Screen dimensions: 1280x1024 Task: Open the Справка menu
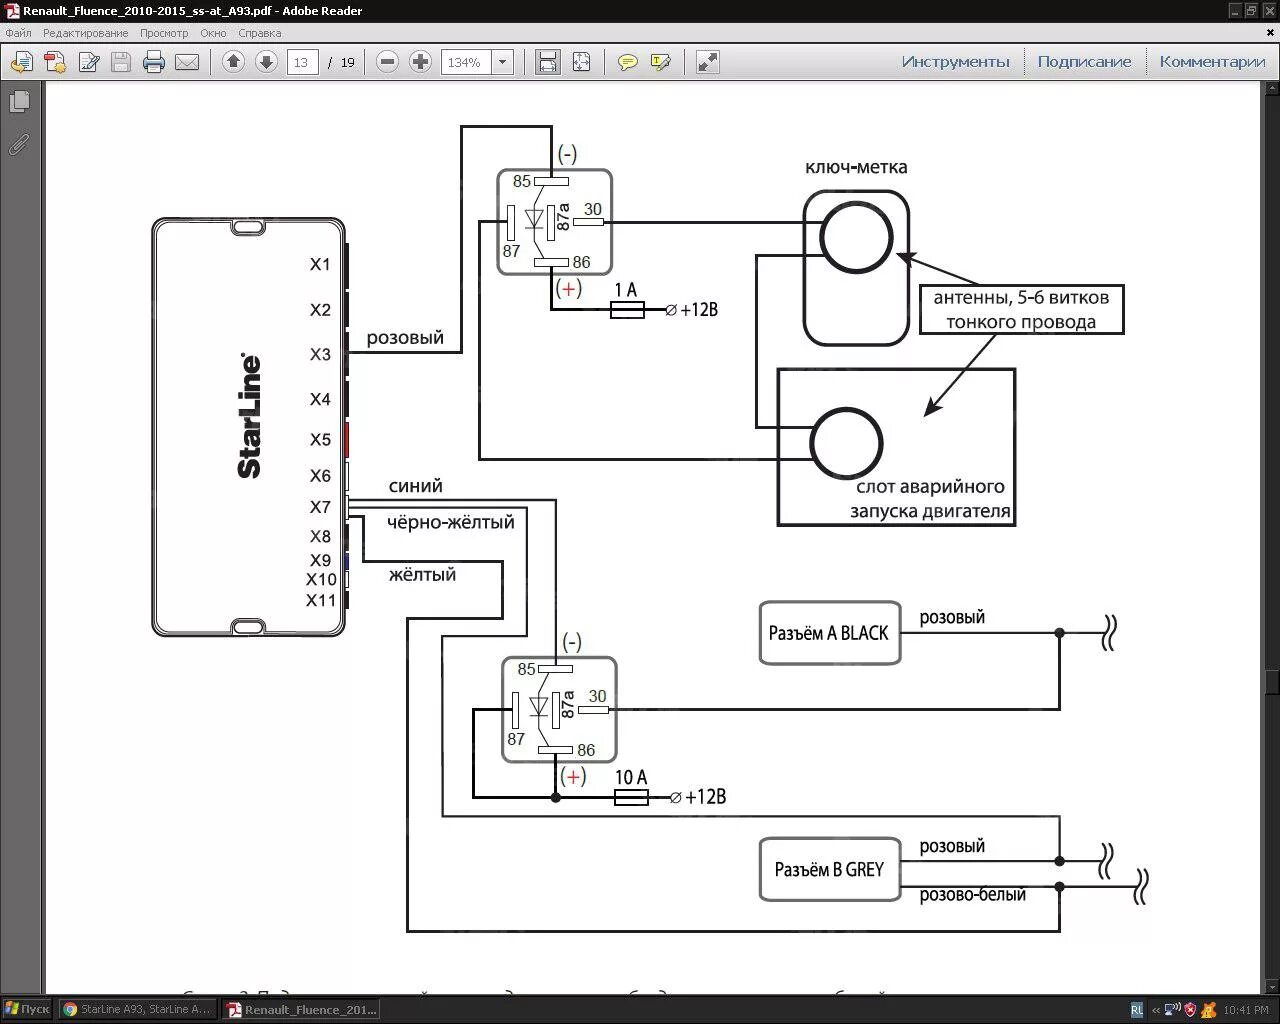tap(260, 33)
